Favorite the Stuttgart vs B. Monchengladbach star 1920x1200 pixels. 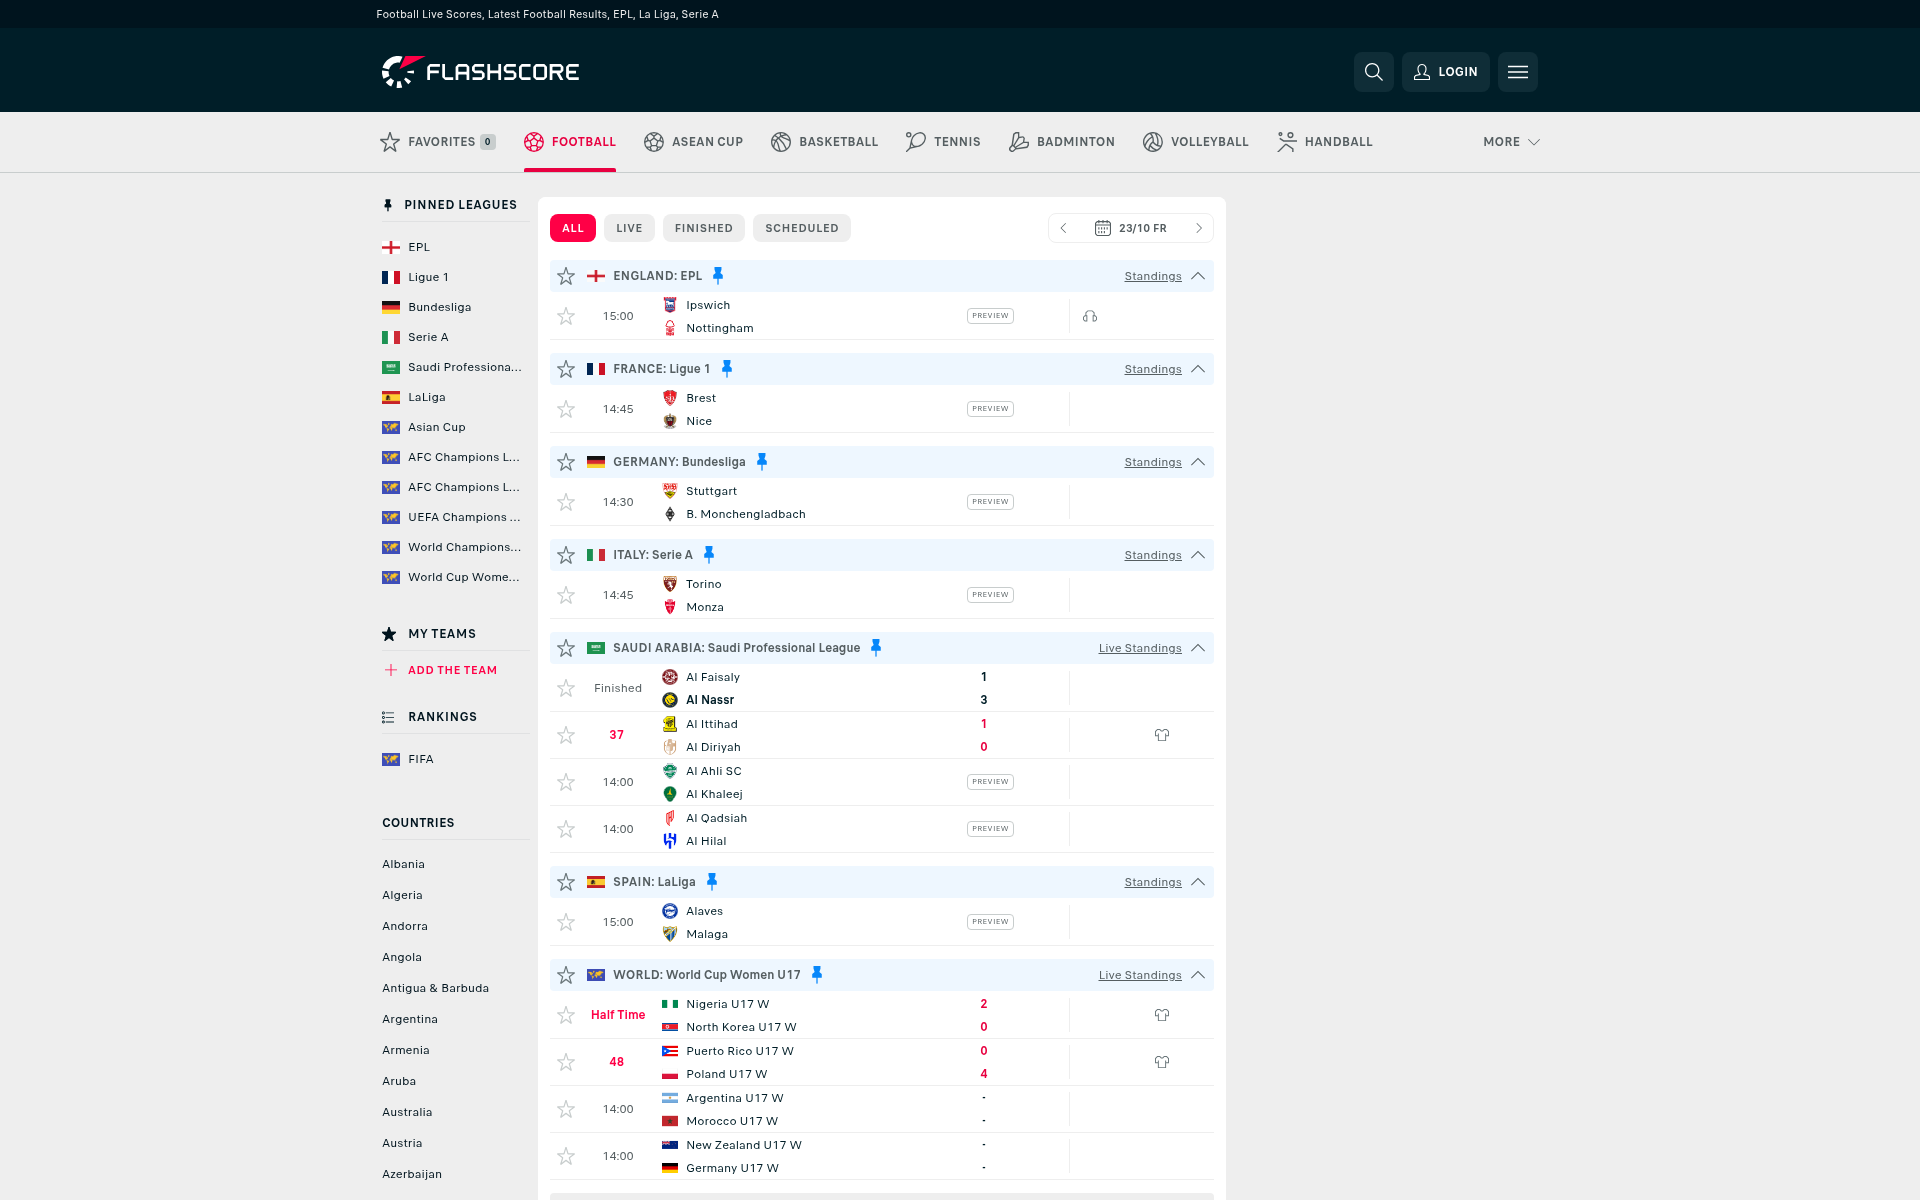(x=566, y=502)
